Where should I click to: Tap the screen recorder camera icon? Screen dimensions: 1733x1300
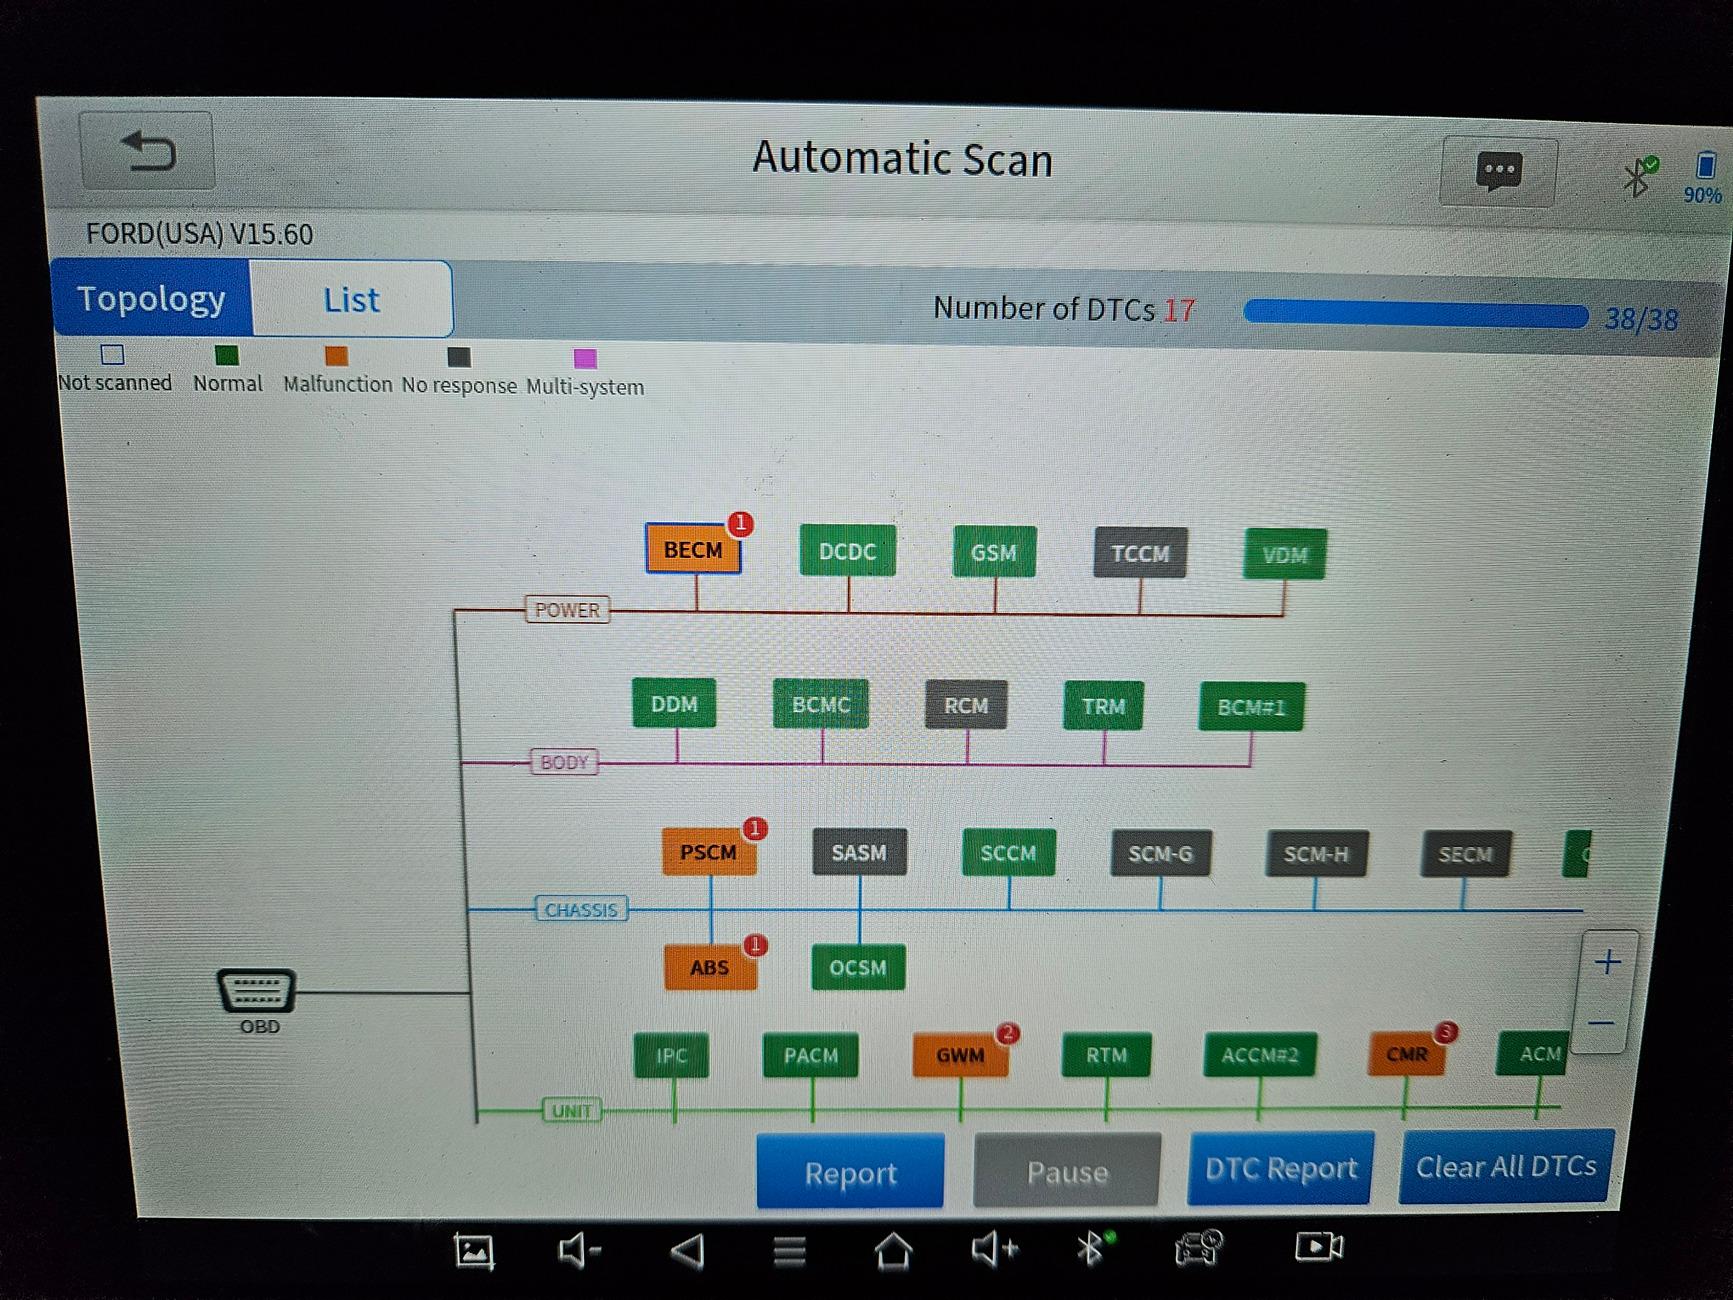coord(1318,1246)
